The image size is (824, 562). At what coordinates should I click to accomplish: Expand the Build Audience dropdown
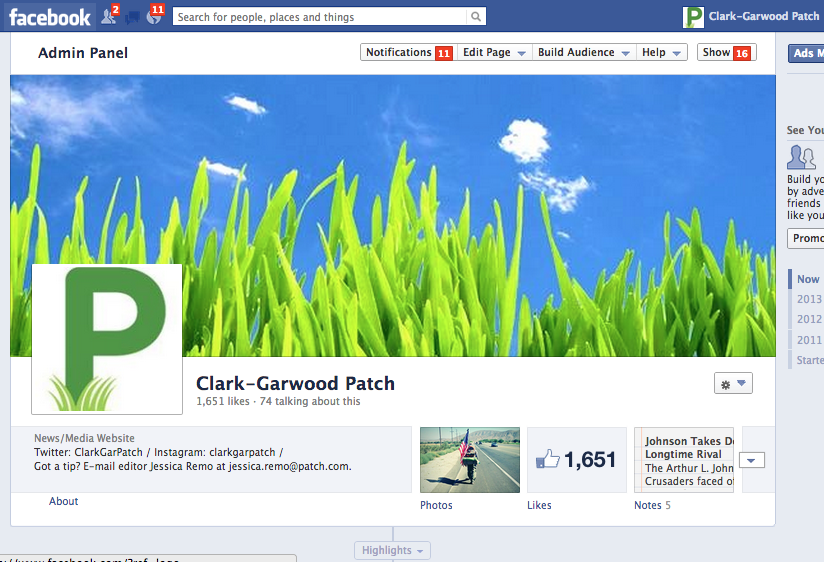click(584, 53)
